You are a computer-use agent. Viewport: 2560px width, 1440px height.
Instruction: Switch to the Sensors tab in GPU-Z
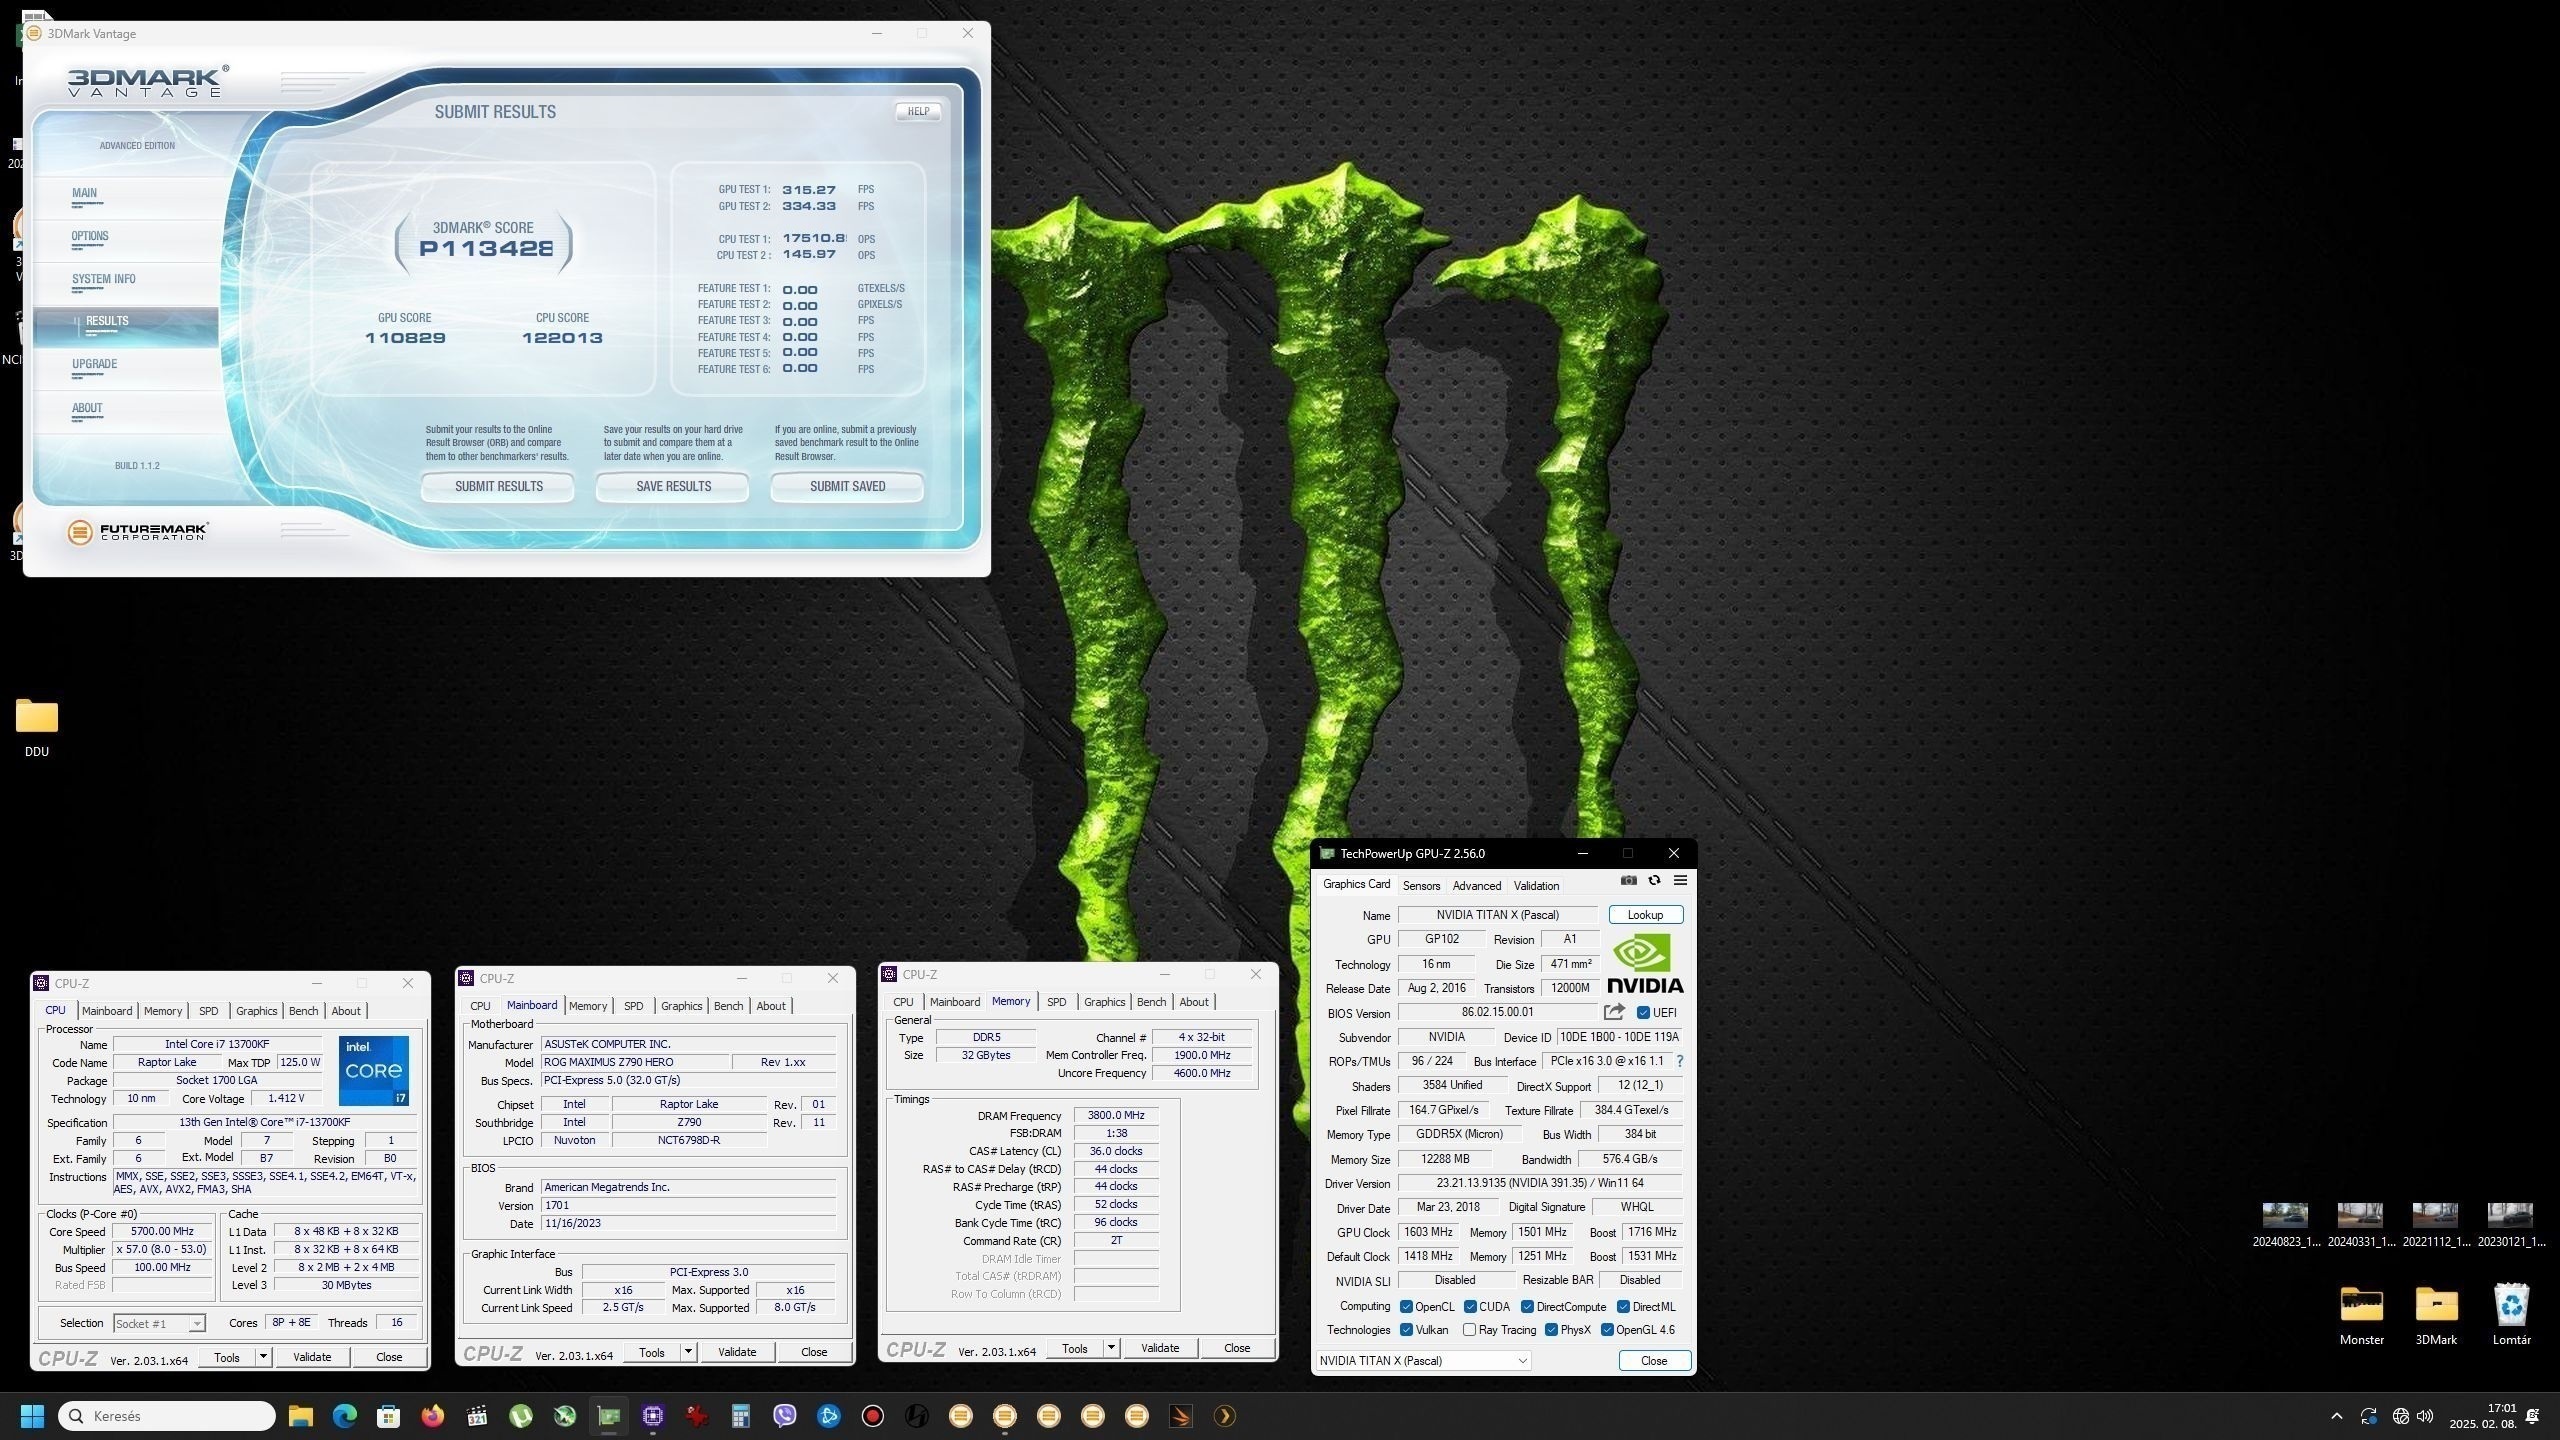1421,886
